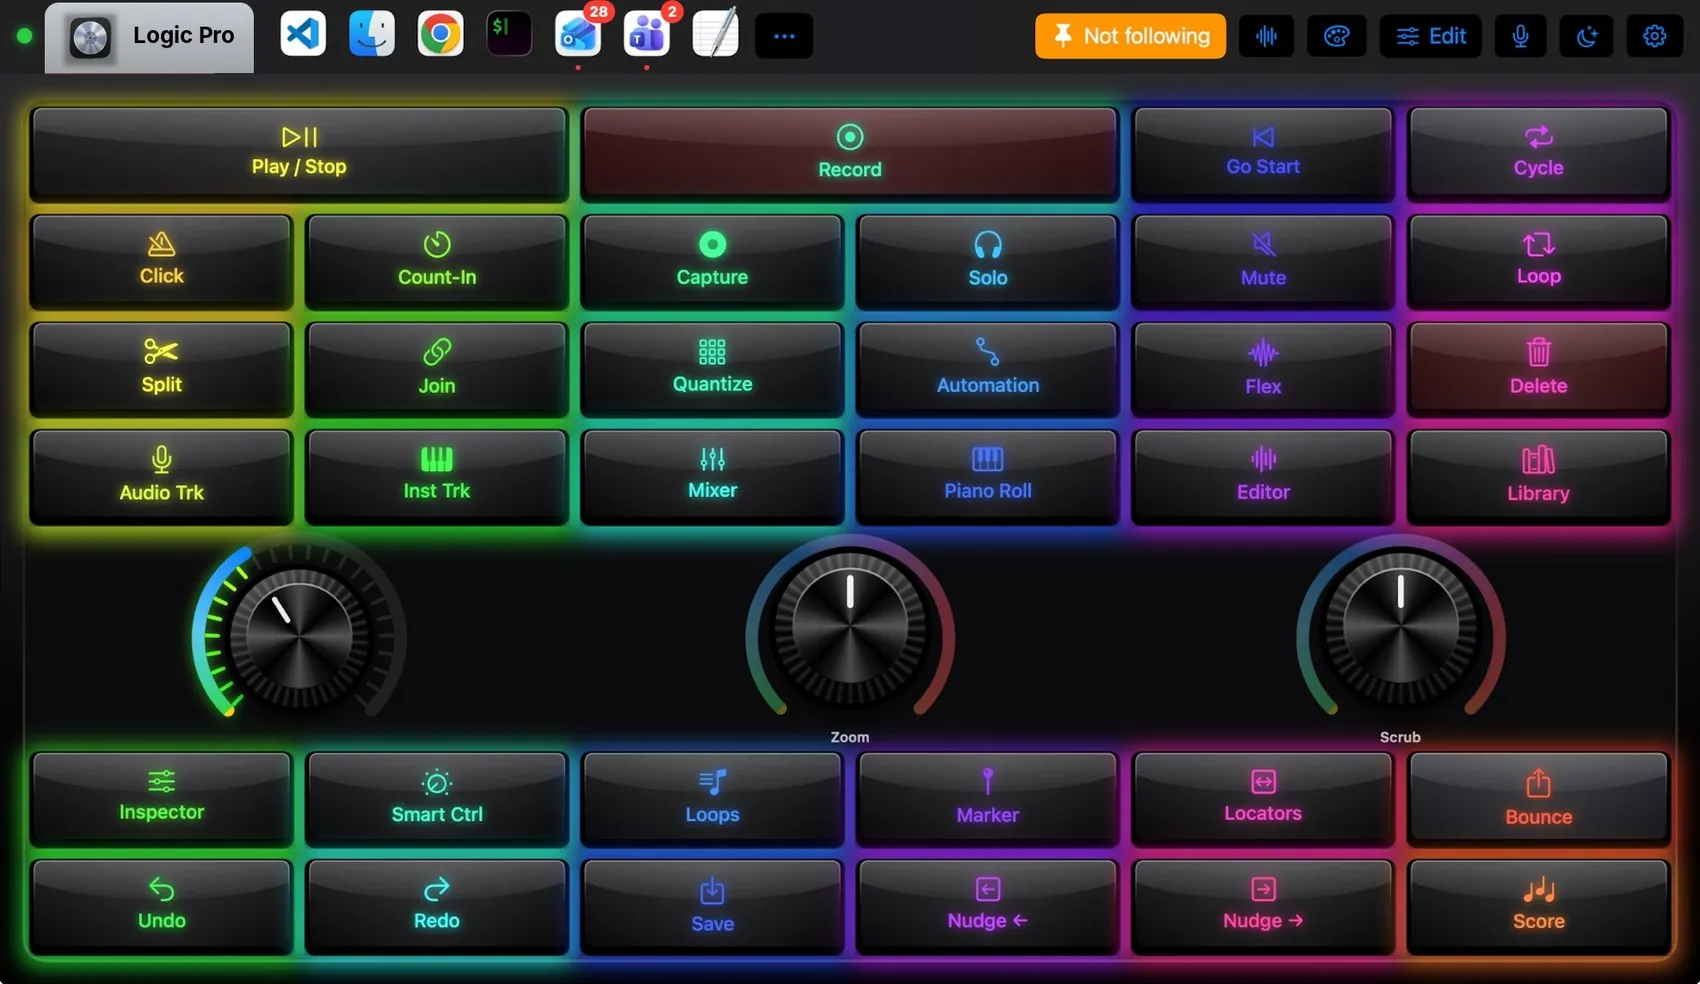Click the Go Start button
The image size is (1700, 984).
point(1263,153)
